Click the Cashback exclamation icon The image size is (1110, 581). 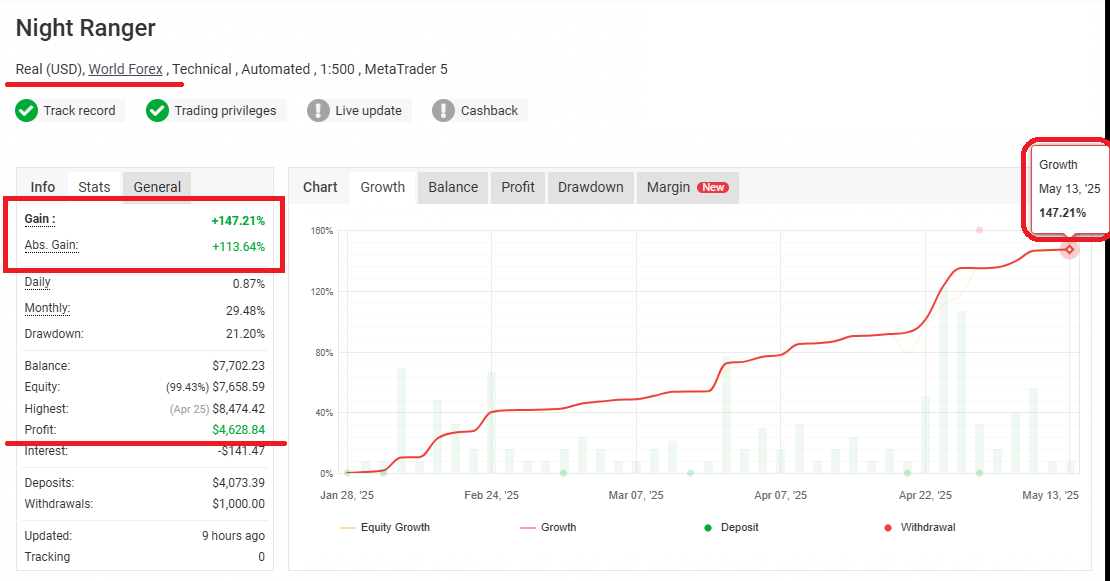click(443, 110)
